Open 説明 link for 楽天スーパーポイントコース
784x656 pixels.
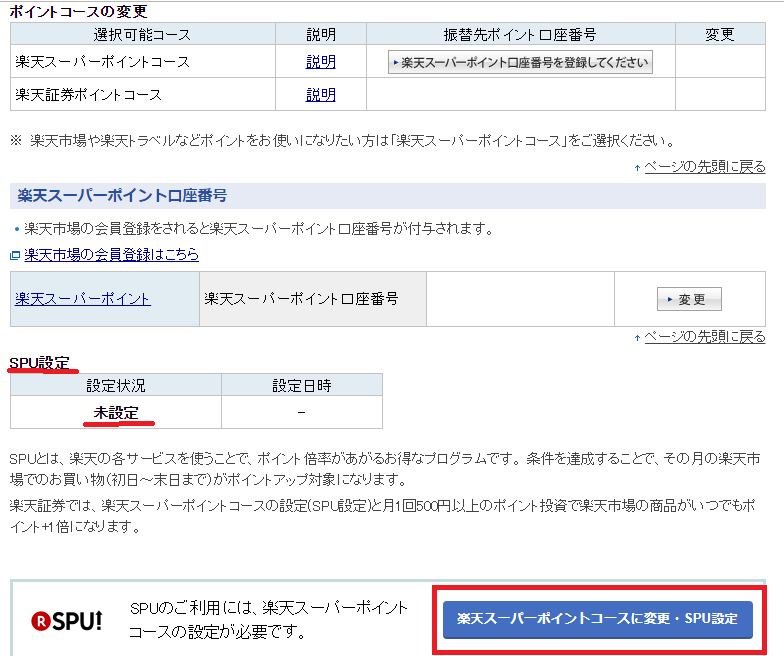click(x=320, y=62)
